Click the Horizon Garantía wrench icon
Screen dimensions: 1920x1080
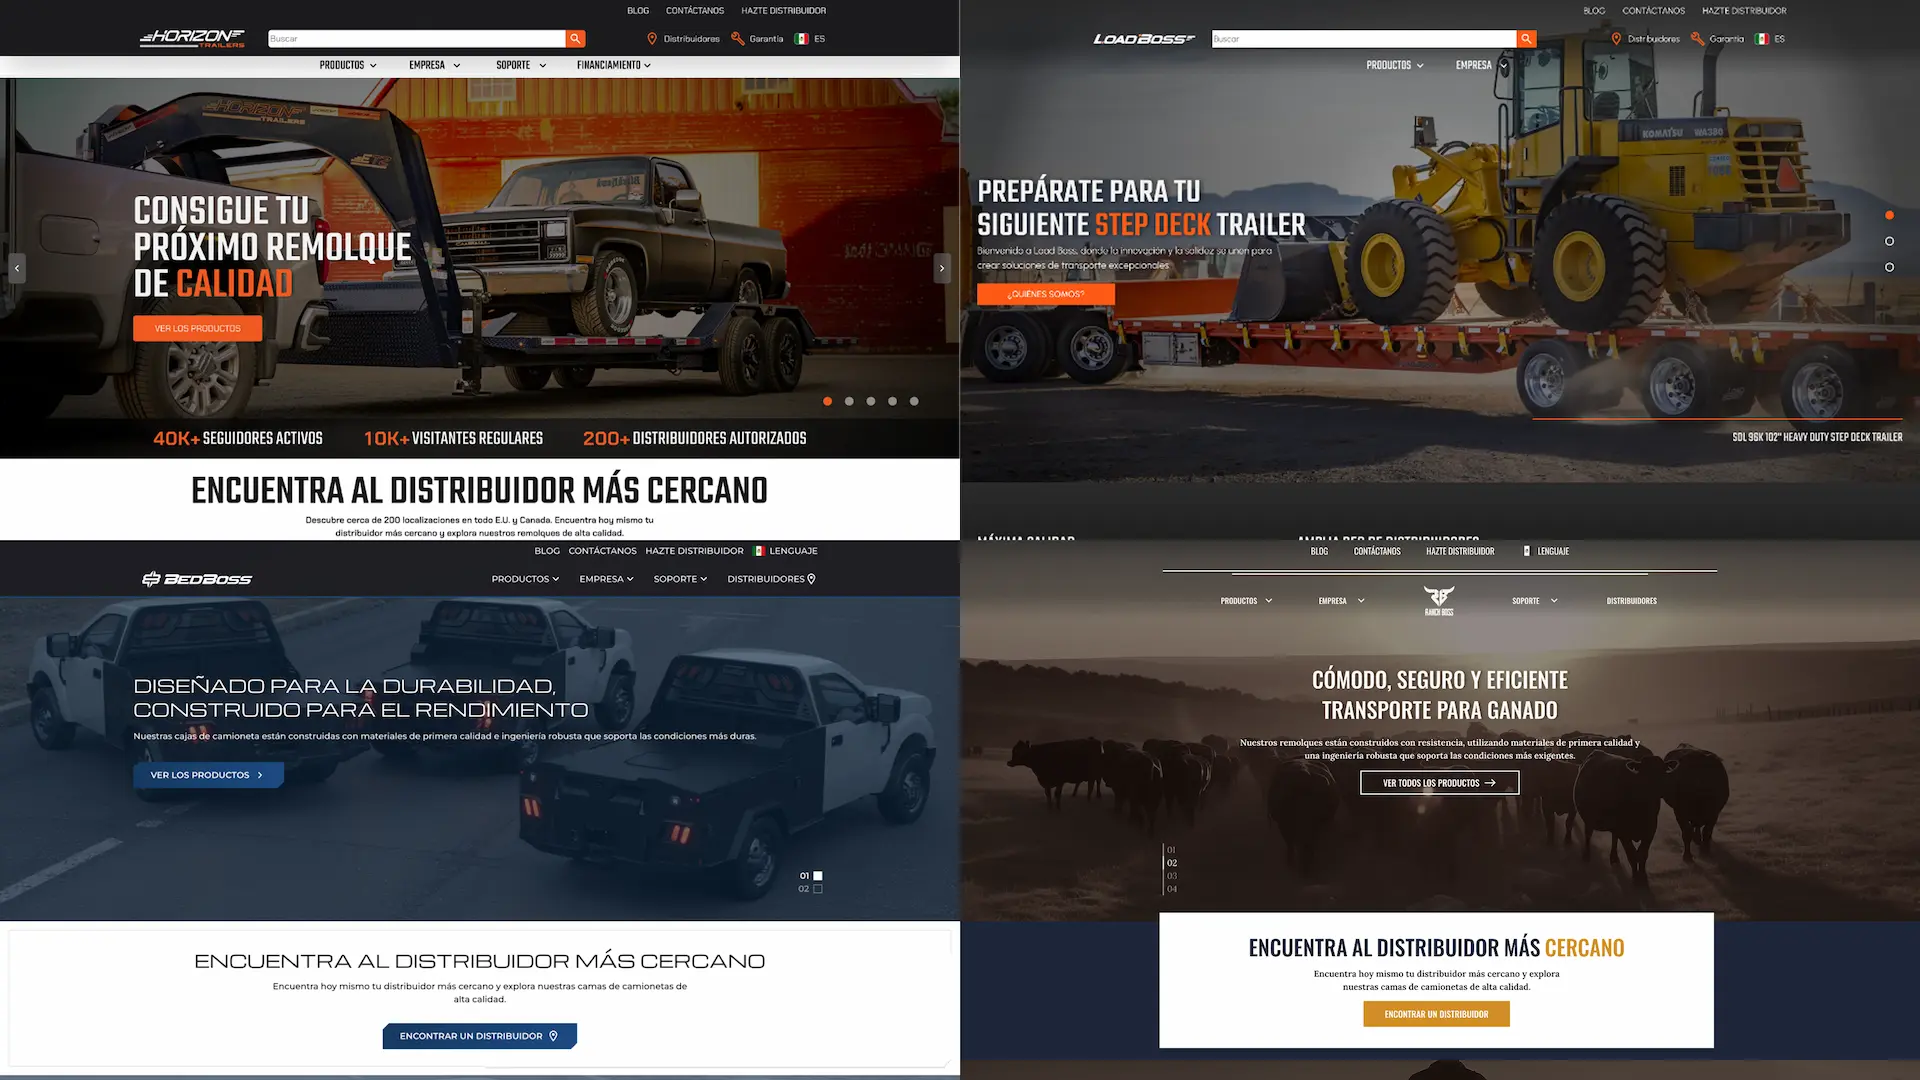(738, 39)
